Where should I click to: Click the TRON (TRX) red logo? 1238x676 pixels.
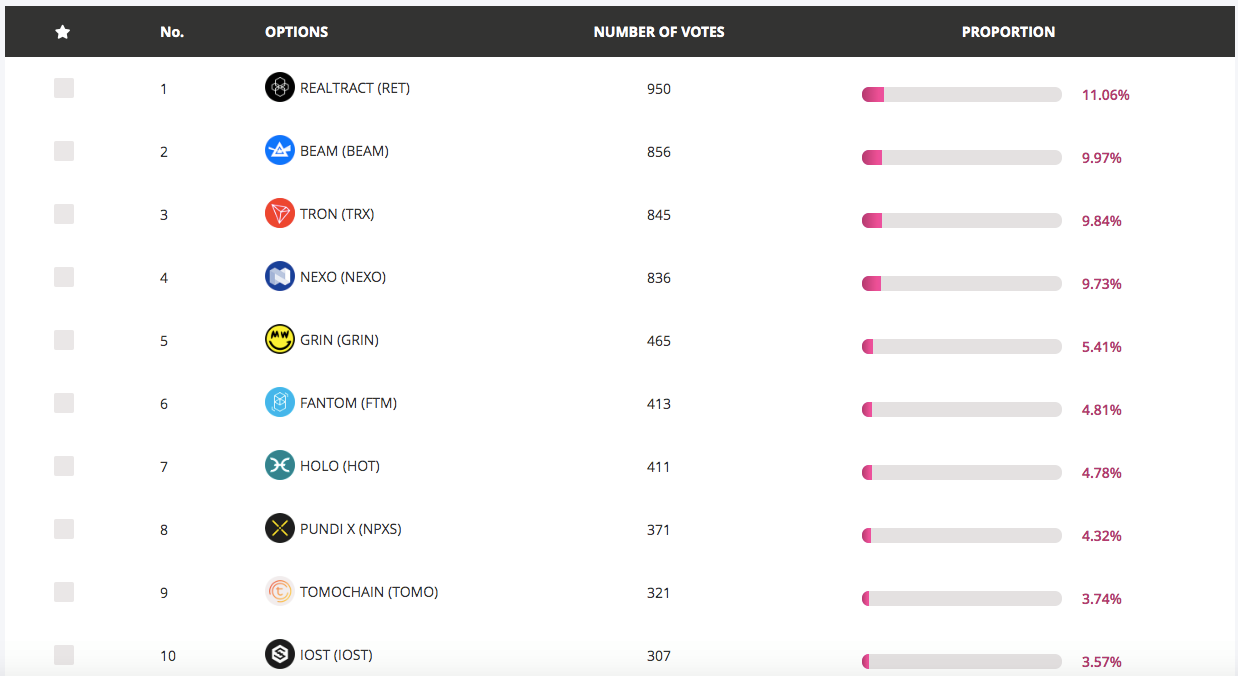coord(279,214)
